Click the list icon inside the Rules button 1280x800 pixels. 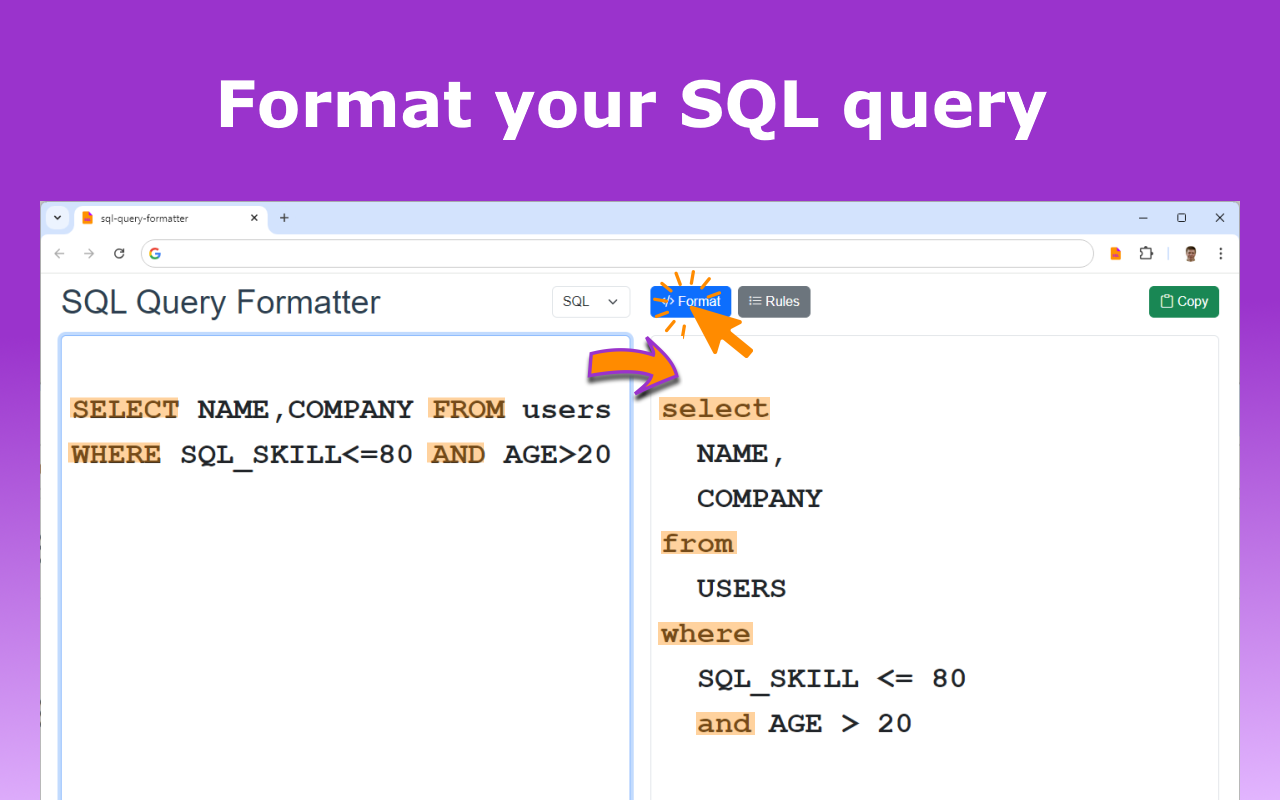click(753, 301)
